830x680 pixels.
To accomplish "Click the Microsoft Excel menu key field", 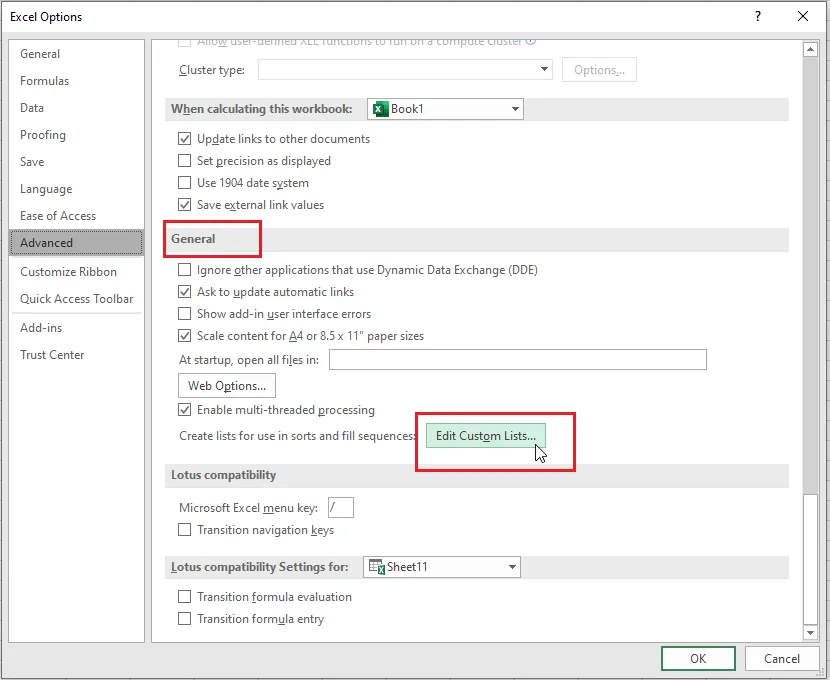I will pos(340,507).
